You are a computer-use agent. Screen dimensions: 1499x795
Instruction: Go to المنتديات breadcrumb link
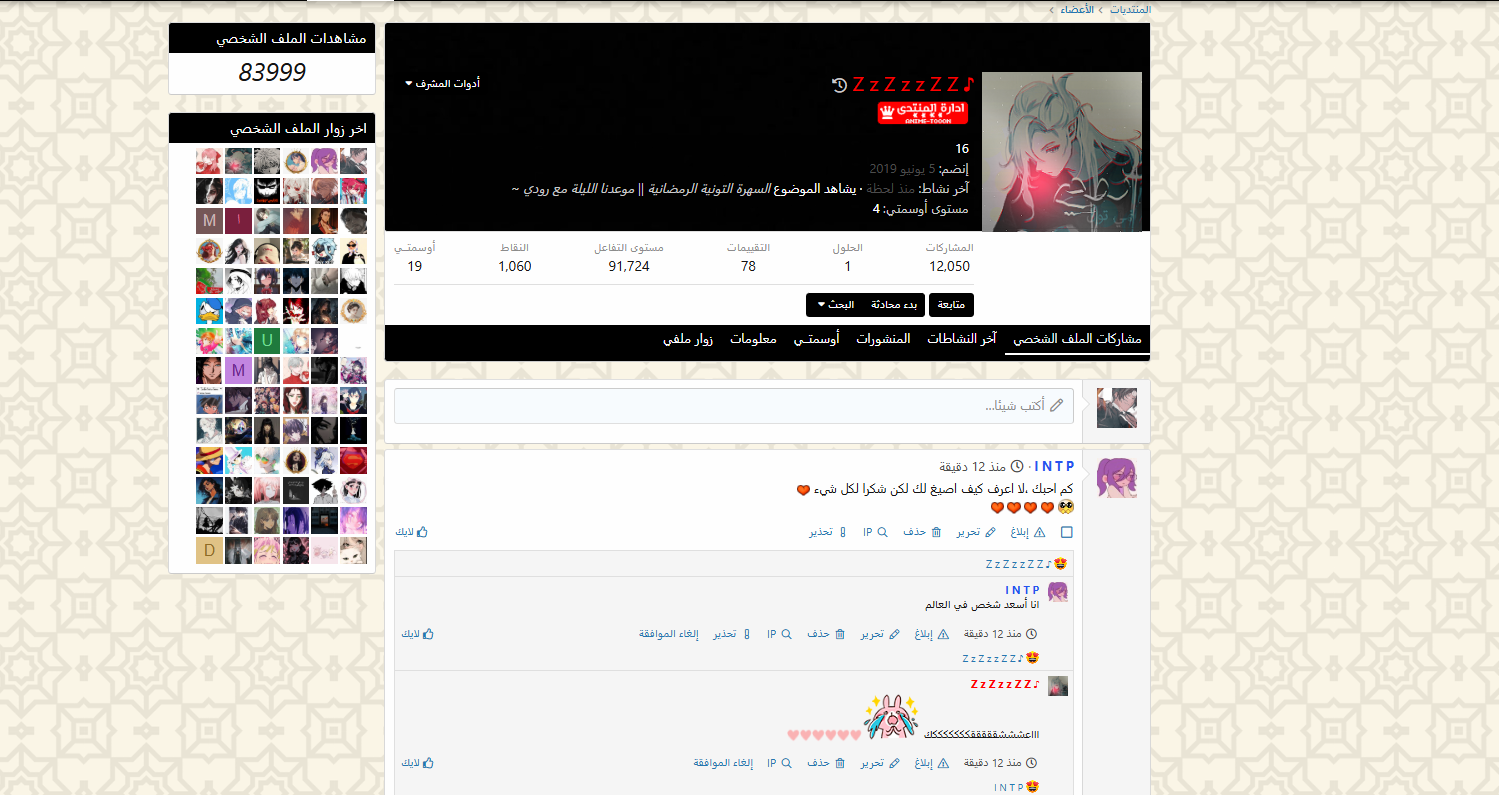click(x=1130, y=9)
